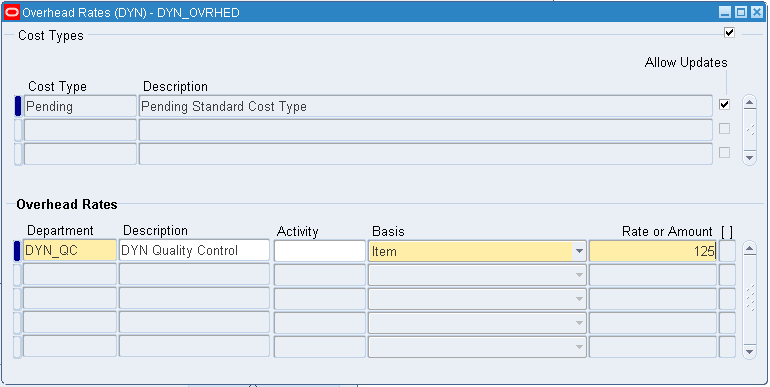Toggle the checkbox at top right of Cost Types
The width and height of the screenshot is (770, 387).
729,33
